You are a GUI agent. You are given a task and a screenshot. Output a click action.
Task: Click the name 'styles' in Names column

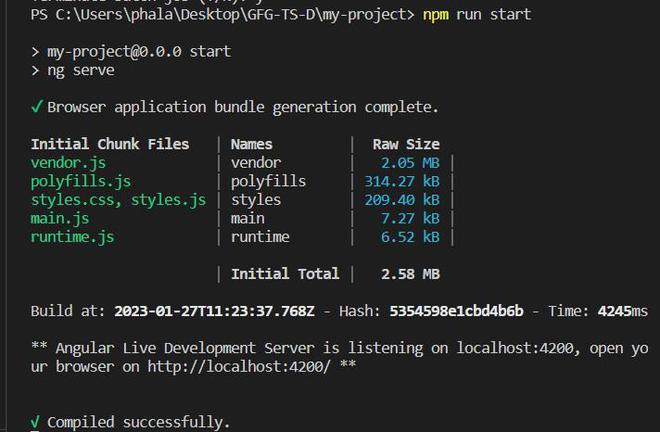255,200
